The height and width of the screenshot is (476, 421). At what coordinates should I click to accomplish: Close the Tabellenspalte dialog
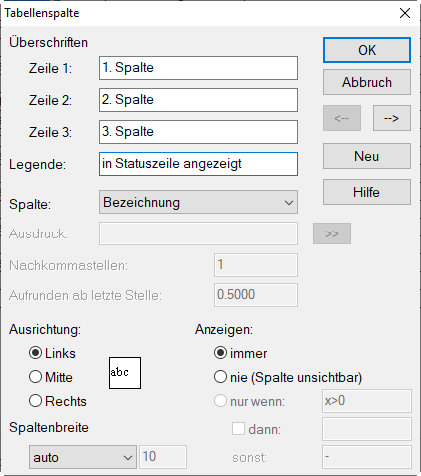(x=405, y=13)
